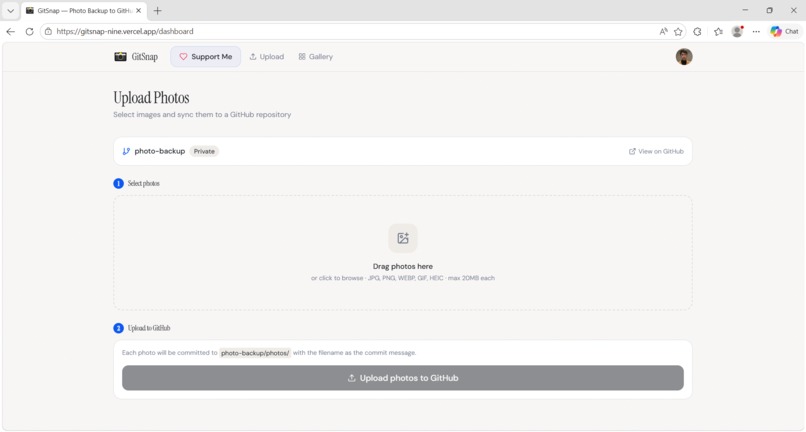Screen dimensions: 806x432
Task: Click the Upload to GitHub step heading
Action: (149, 328)
